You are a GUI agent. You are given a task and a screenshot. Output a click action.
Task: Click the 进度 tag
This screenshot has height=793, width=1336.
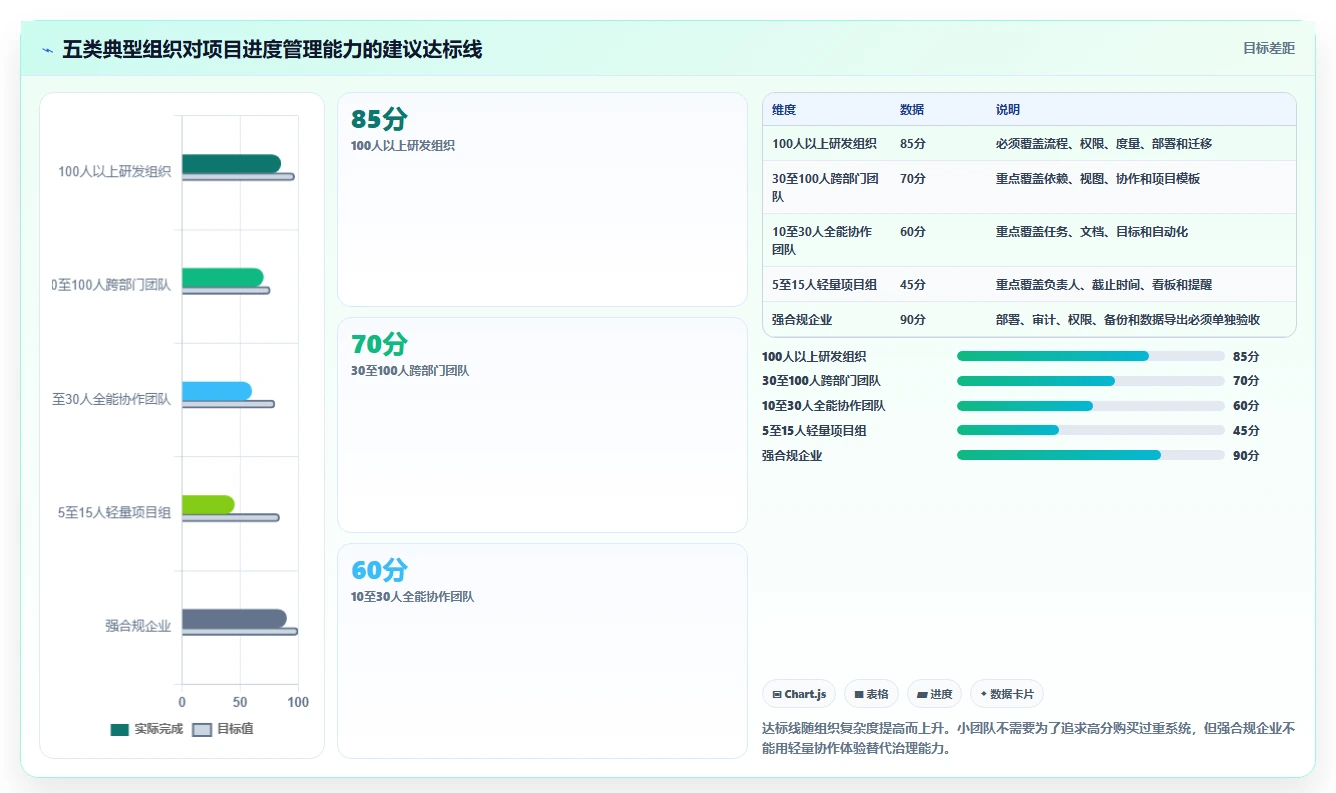[x=935, y=694]
